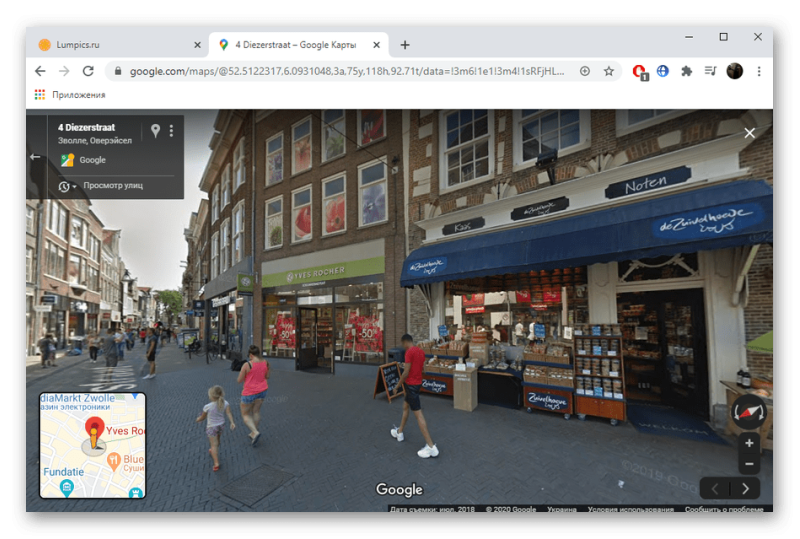Open the Приложения apps shortcut
Image resolution: width=800 pixels, height=539 pixels.
[79, 95]
